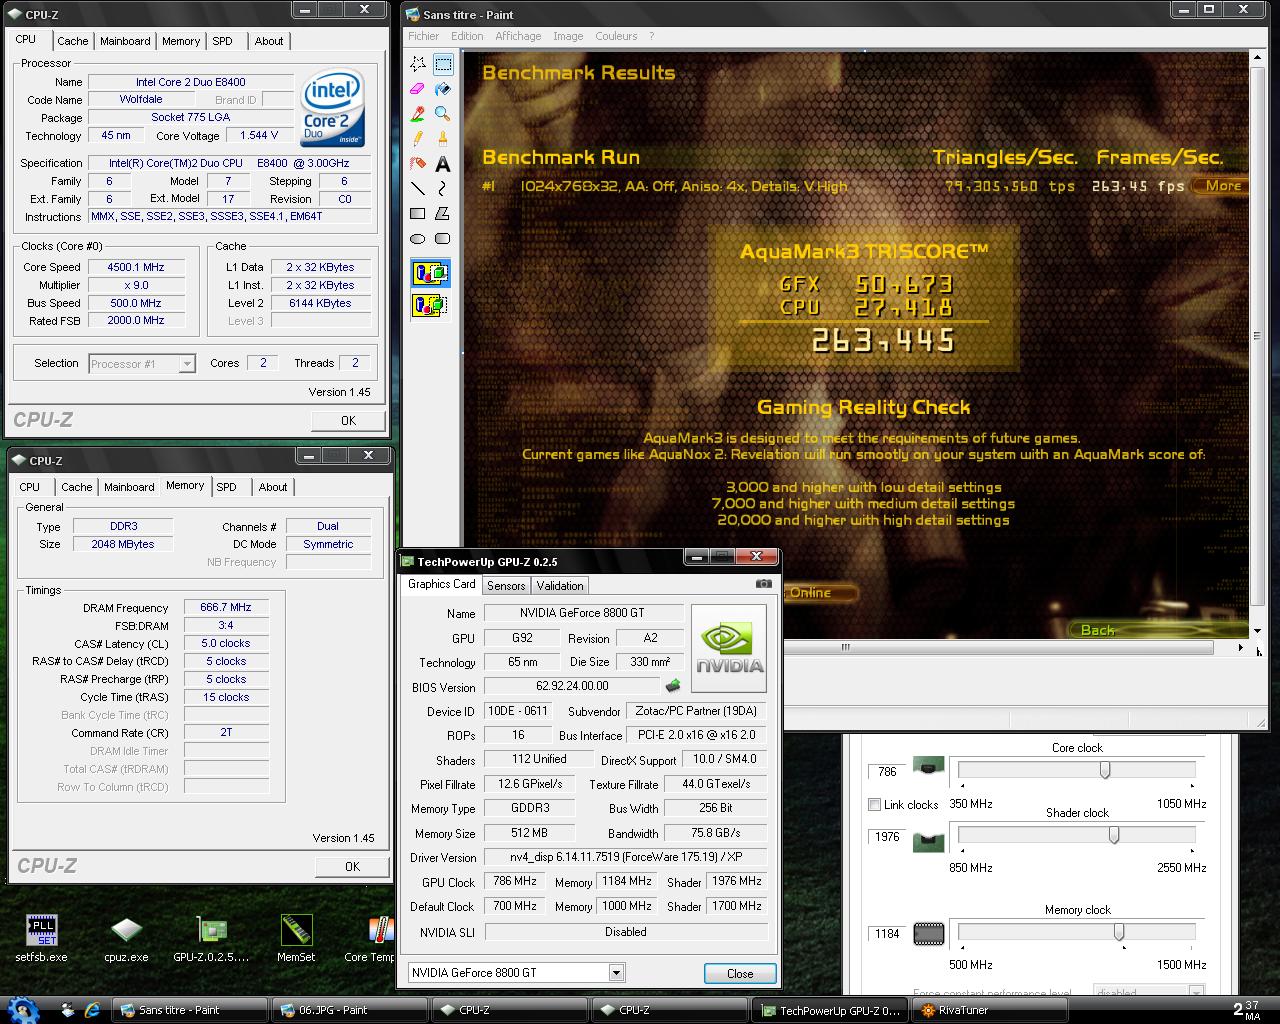Open Affichage menu in Paint
Viewport: 1280px width, 1024px height.
[x=518, y=36]
